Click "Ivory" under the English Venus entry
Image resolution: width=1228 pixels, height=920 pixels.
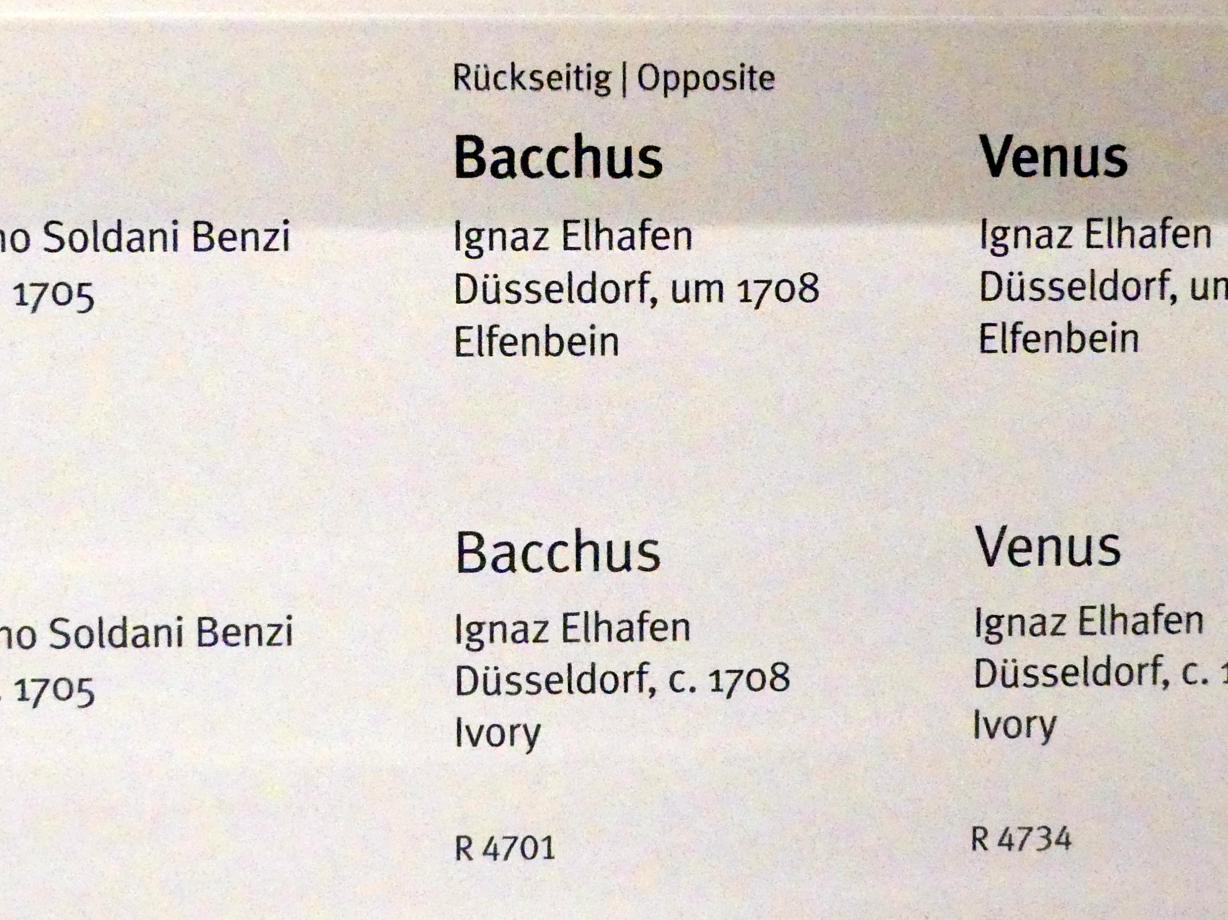point(1014,724)
